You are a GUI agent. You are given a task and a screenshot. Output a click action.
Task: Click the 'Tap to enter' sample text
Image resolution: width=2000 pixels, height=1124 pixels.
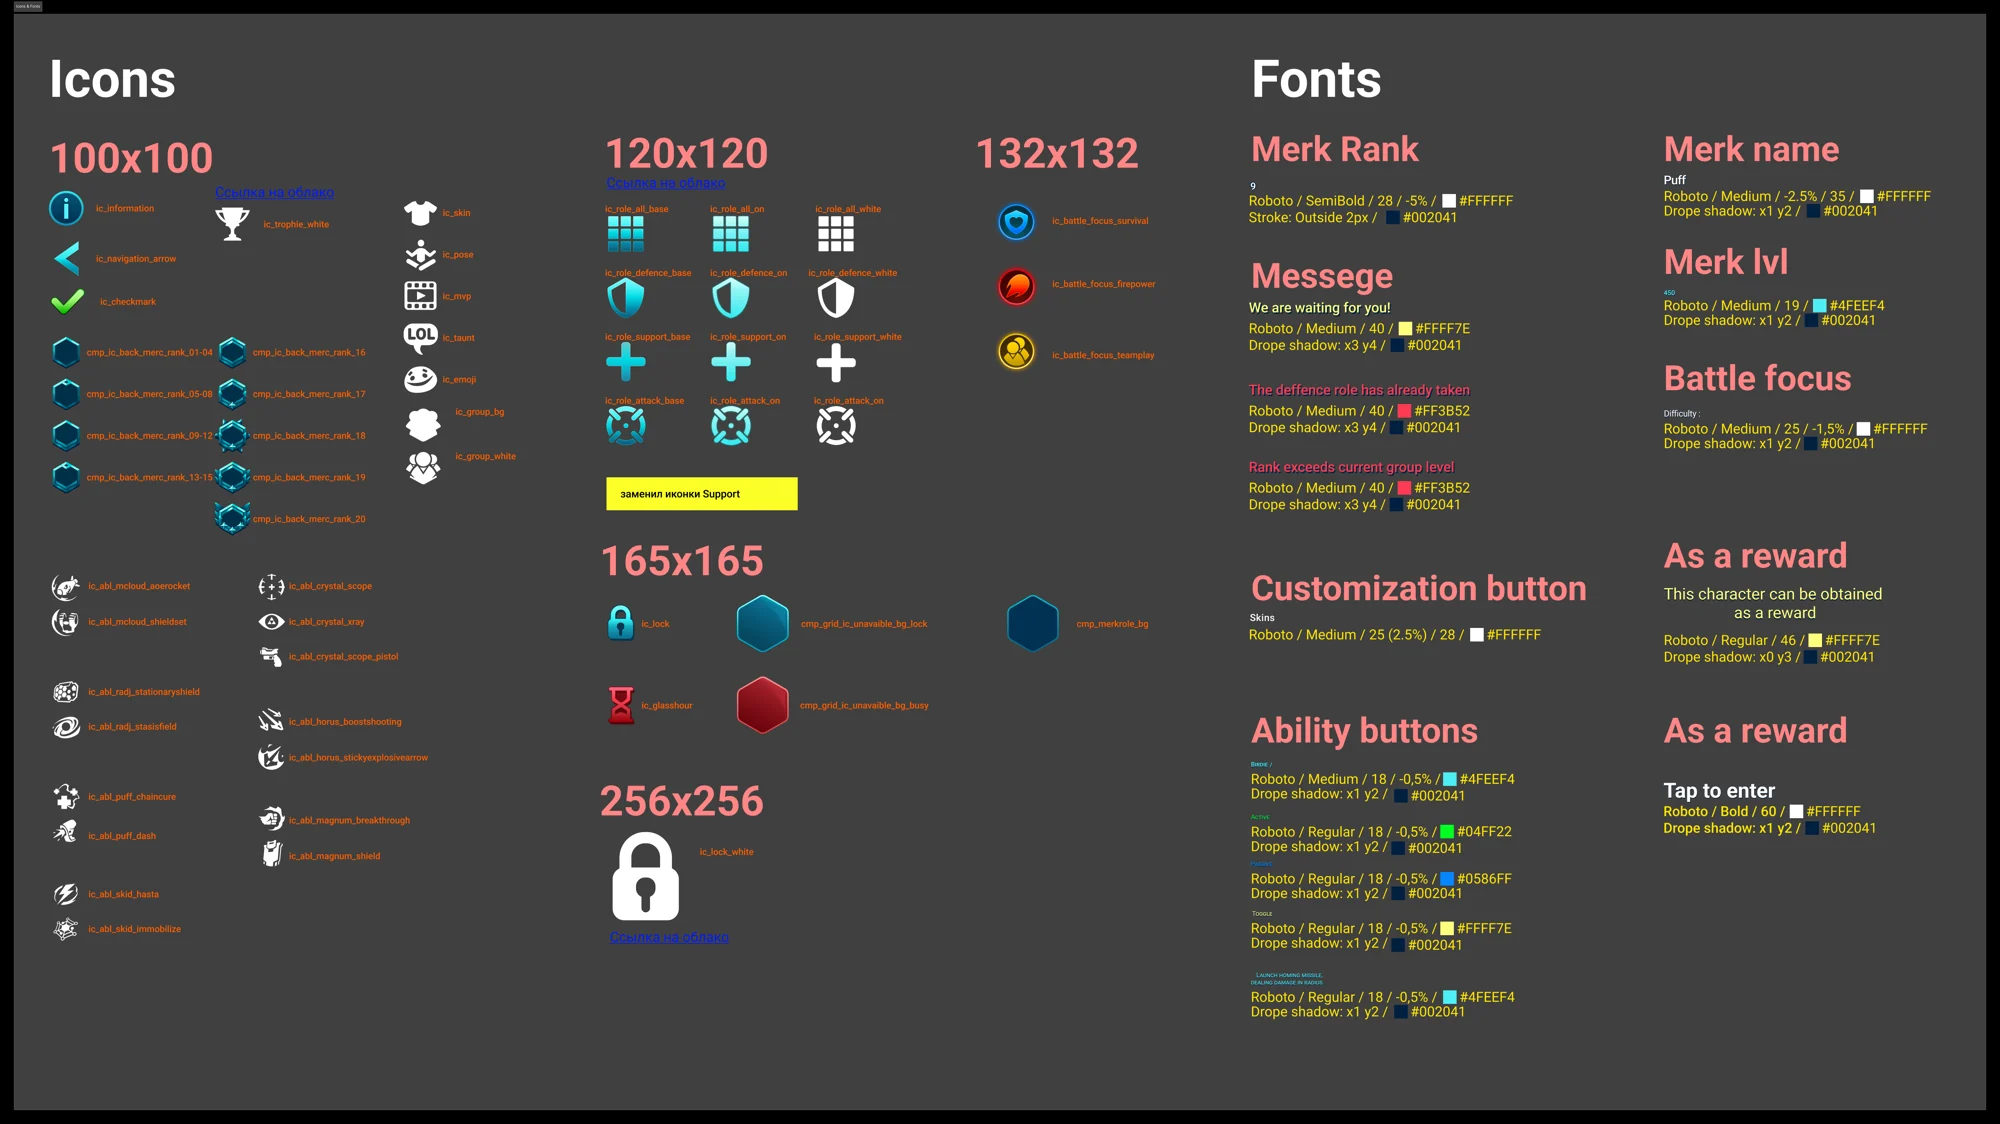pyautogui.click(x=1719, y=790)
